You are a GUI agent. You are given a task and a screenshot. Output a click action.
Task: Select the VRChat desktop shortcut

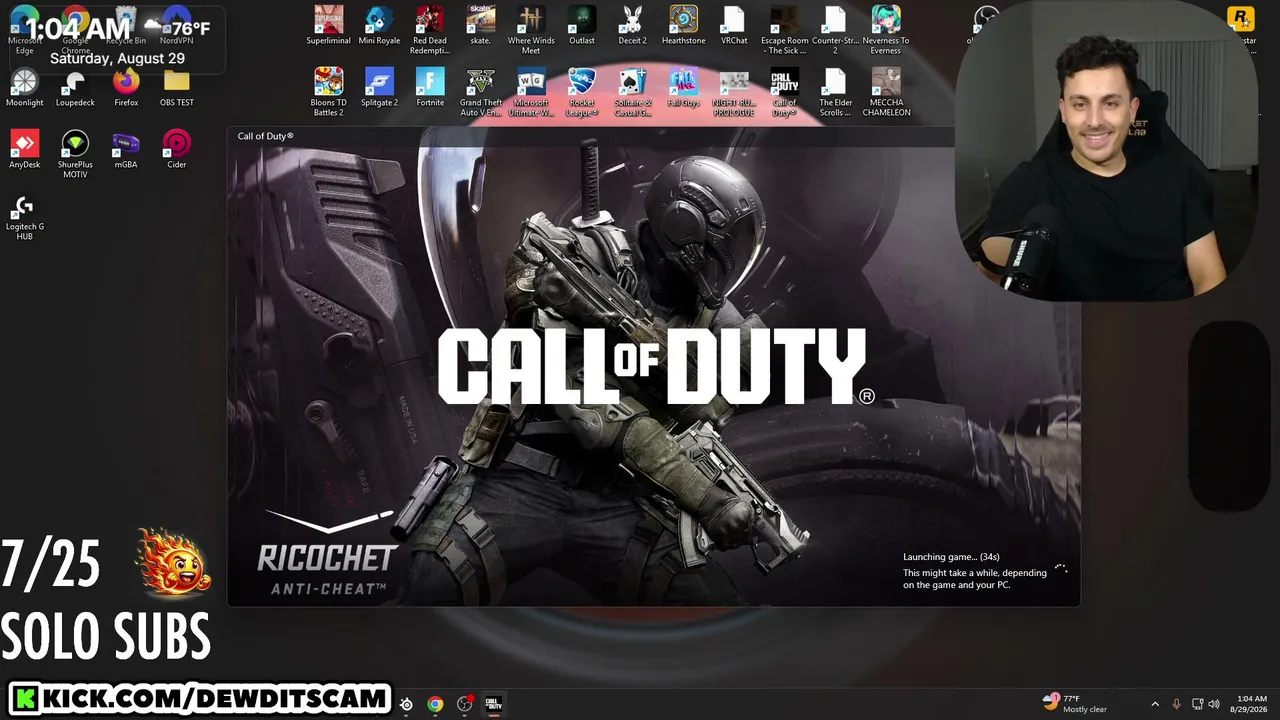click(x=734, y=26)
